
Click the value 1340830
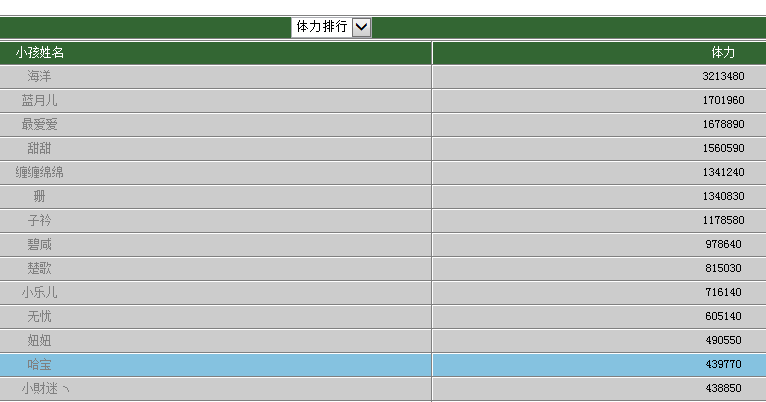pos(723,196)
